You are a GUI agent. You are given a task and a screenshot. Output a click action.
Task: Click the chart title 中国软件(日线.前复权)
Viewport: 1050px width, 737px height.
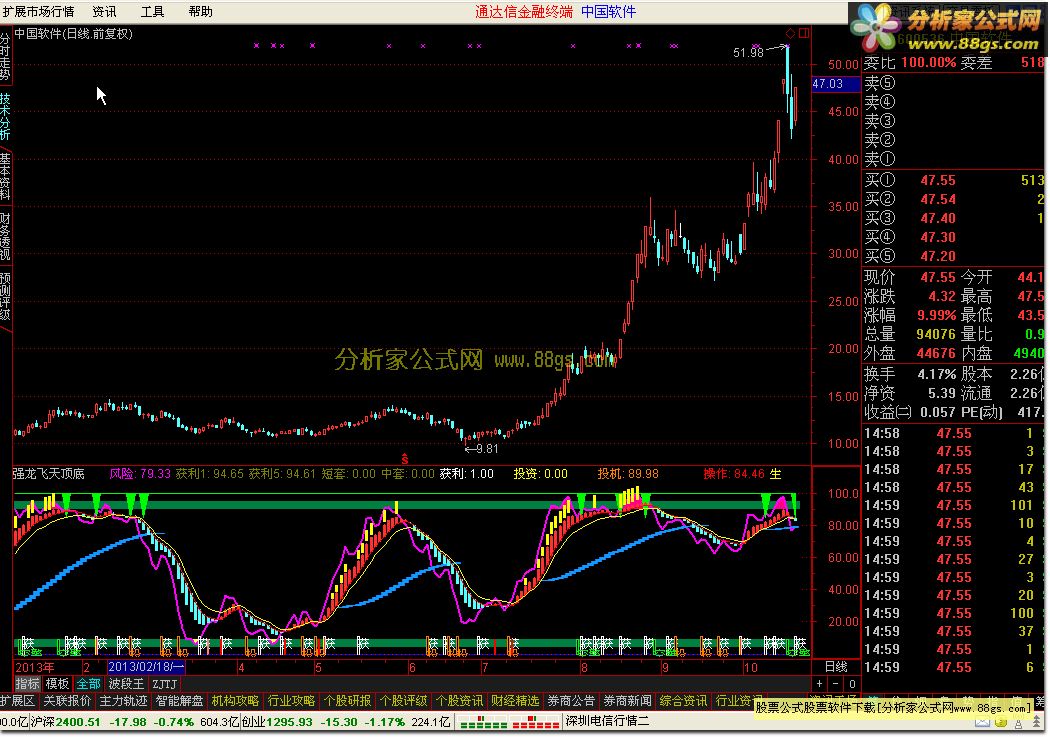74,33
